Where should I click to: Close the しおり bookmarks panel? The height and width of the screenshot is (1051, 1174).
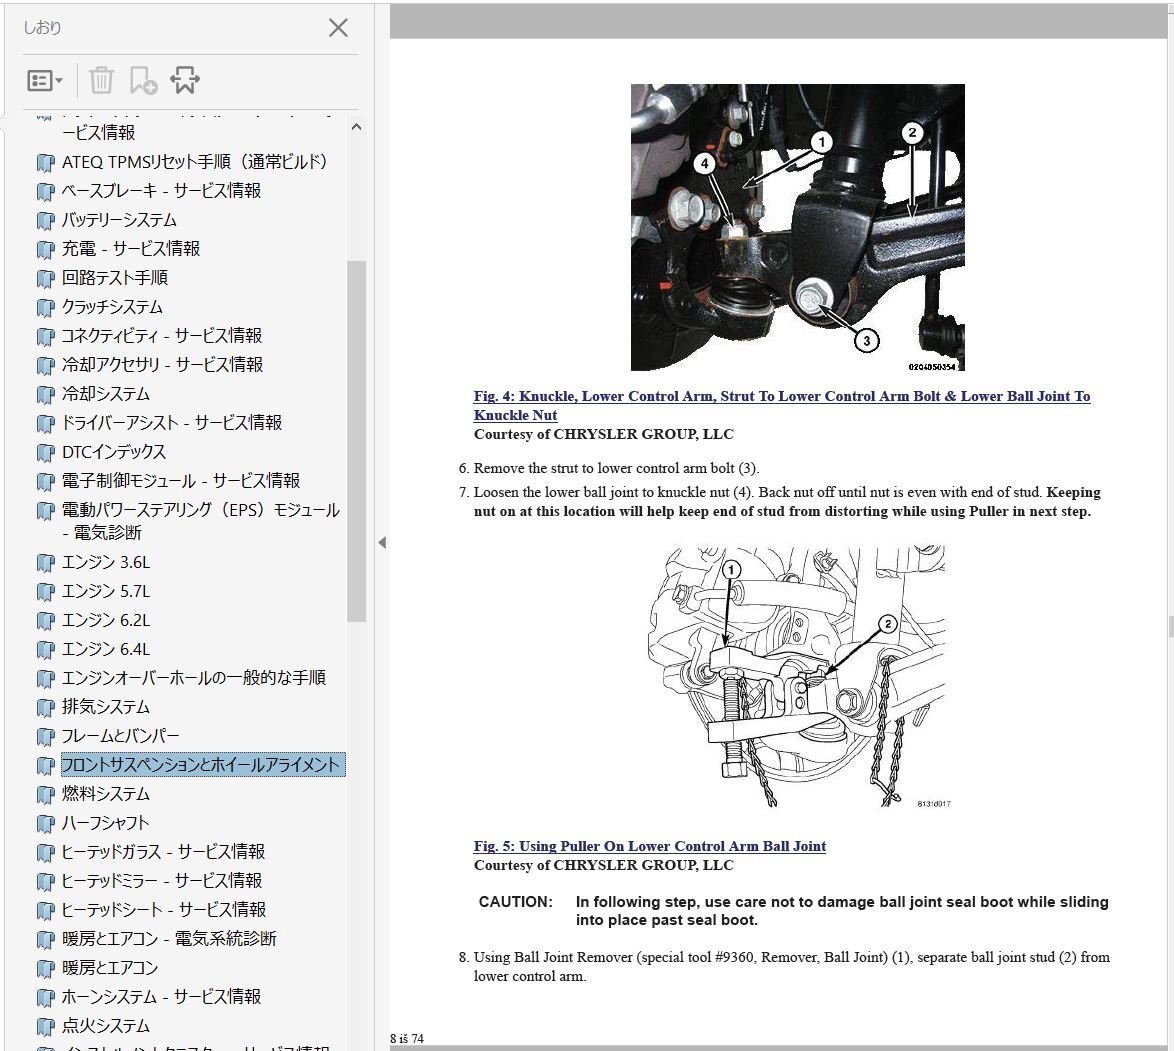click(338, 28)
